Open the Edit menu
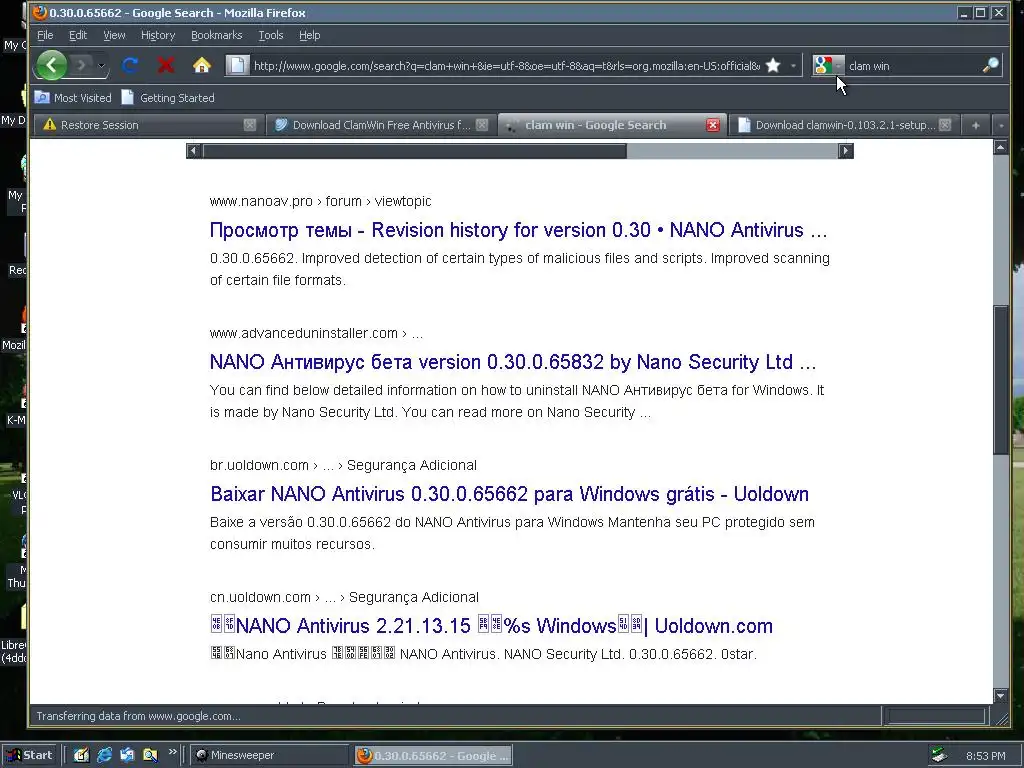The image size is (1024, 768). [x=78, y=35]
